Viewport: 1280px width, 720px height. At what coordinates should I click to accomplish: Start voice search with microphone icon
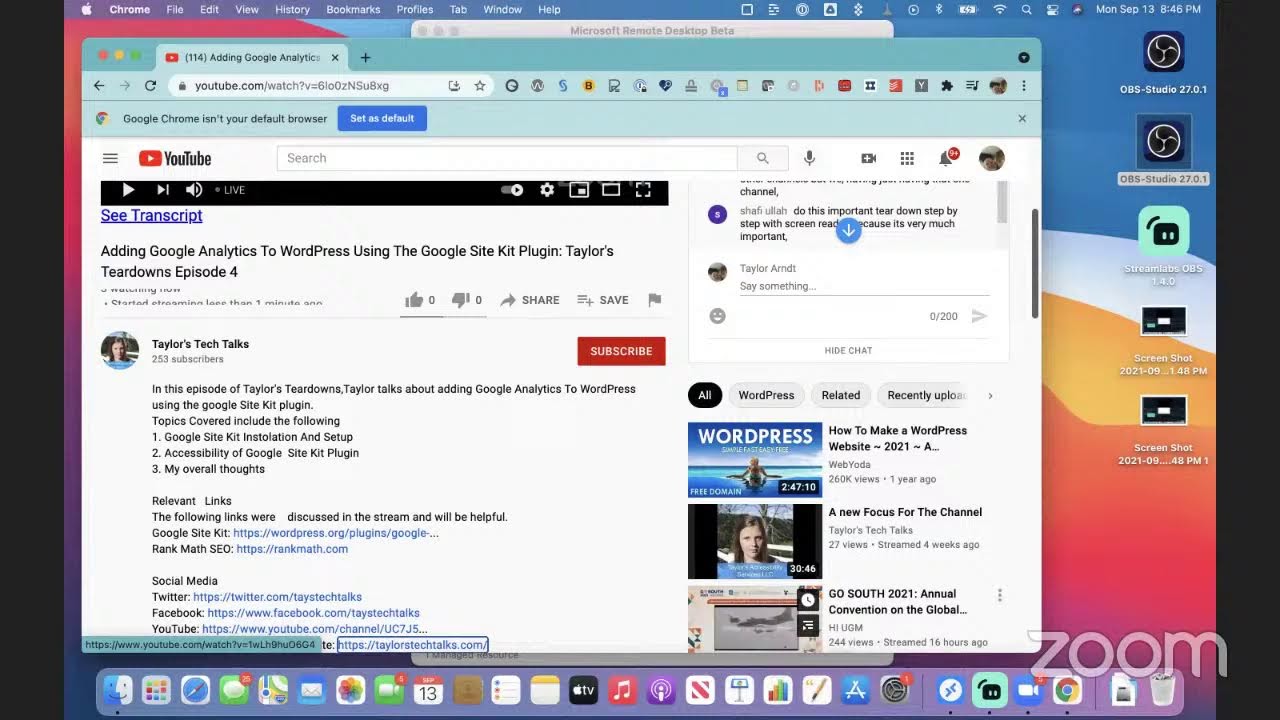[x=809, y=158]
